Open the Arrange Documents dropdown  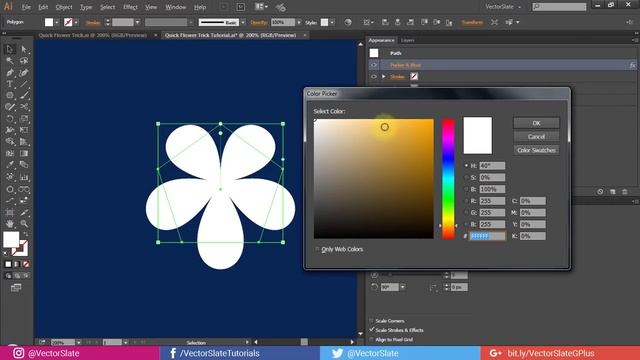pos(261,7)
